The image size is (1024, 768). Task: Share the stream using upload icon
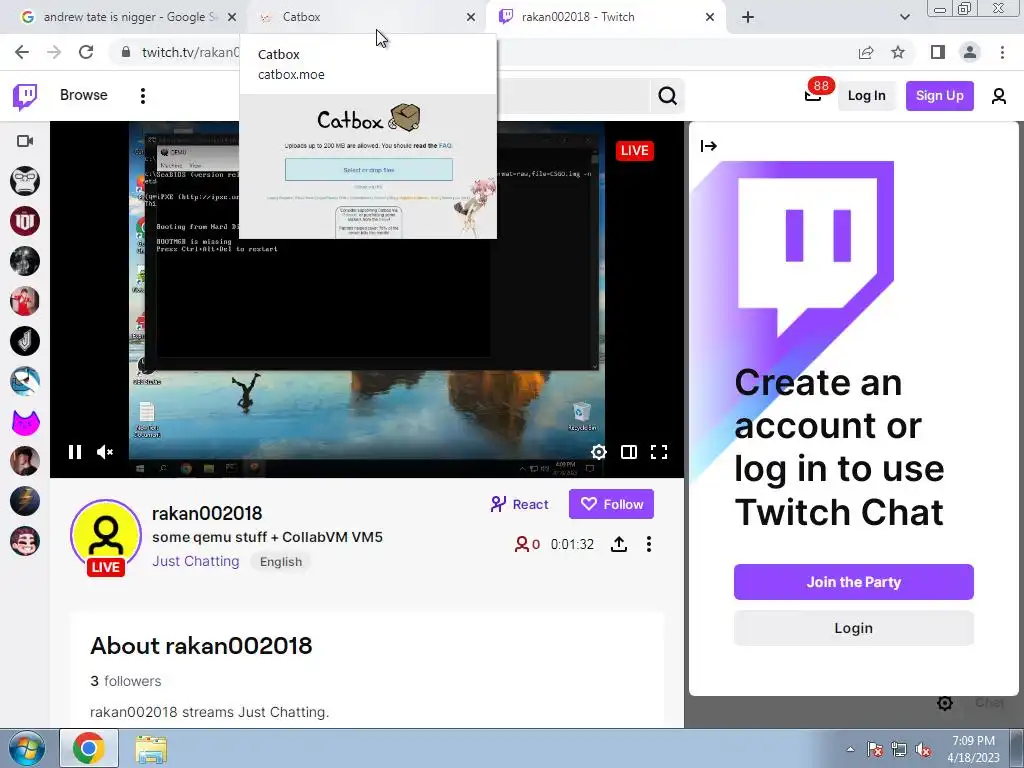coord(618,544)
